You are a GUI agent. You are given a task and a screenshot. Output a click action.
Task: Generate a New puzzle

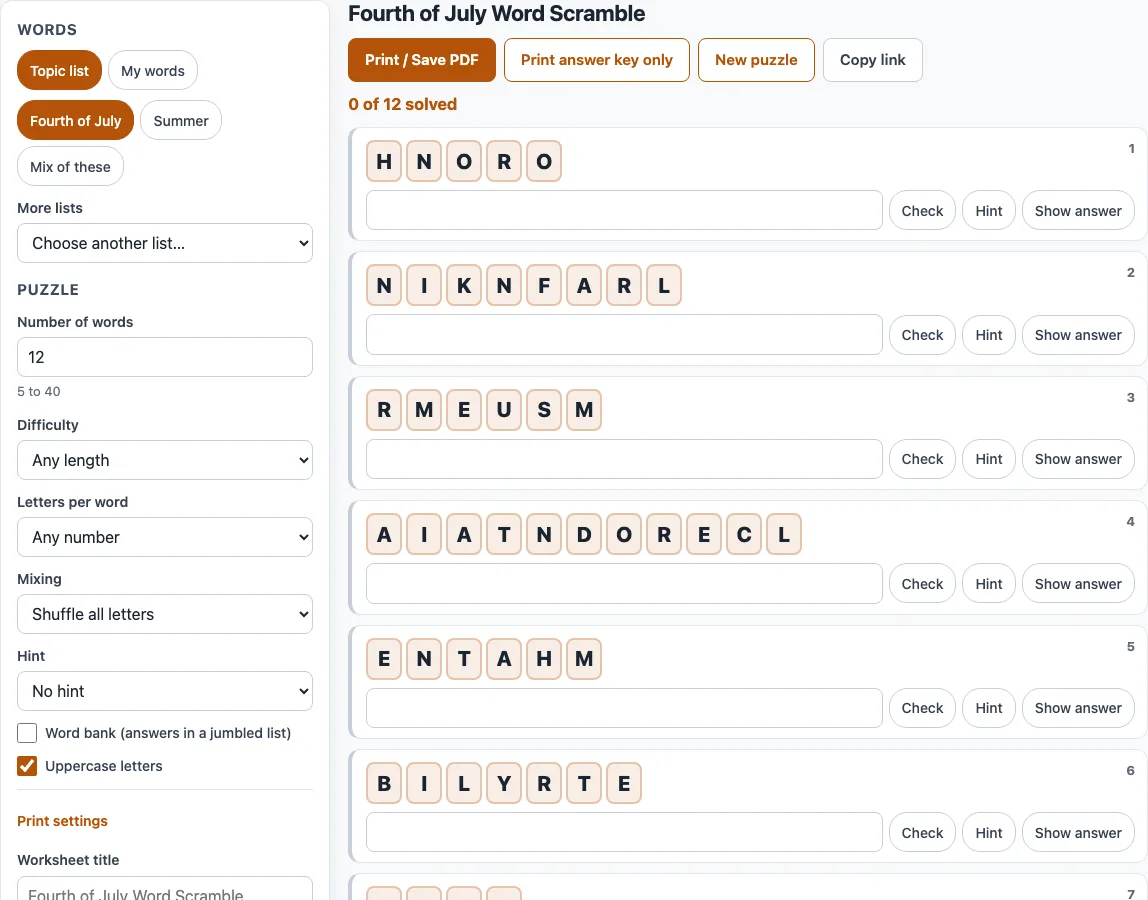point(756,60)
